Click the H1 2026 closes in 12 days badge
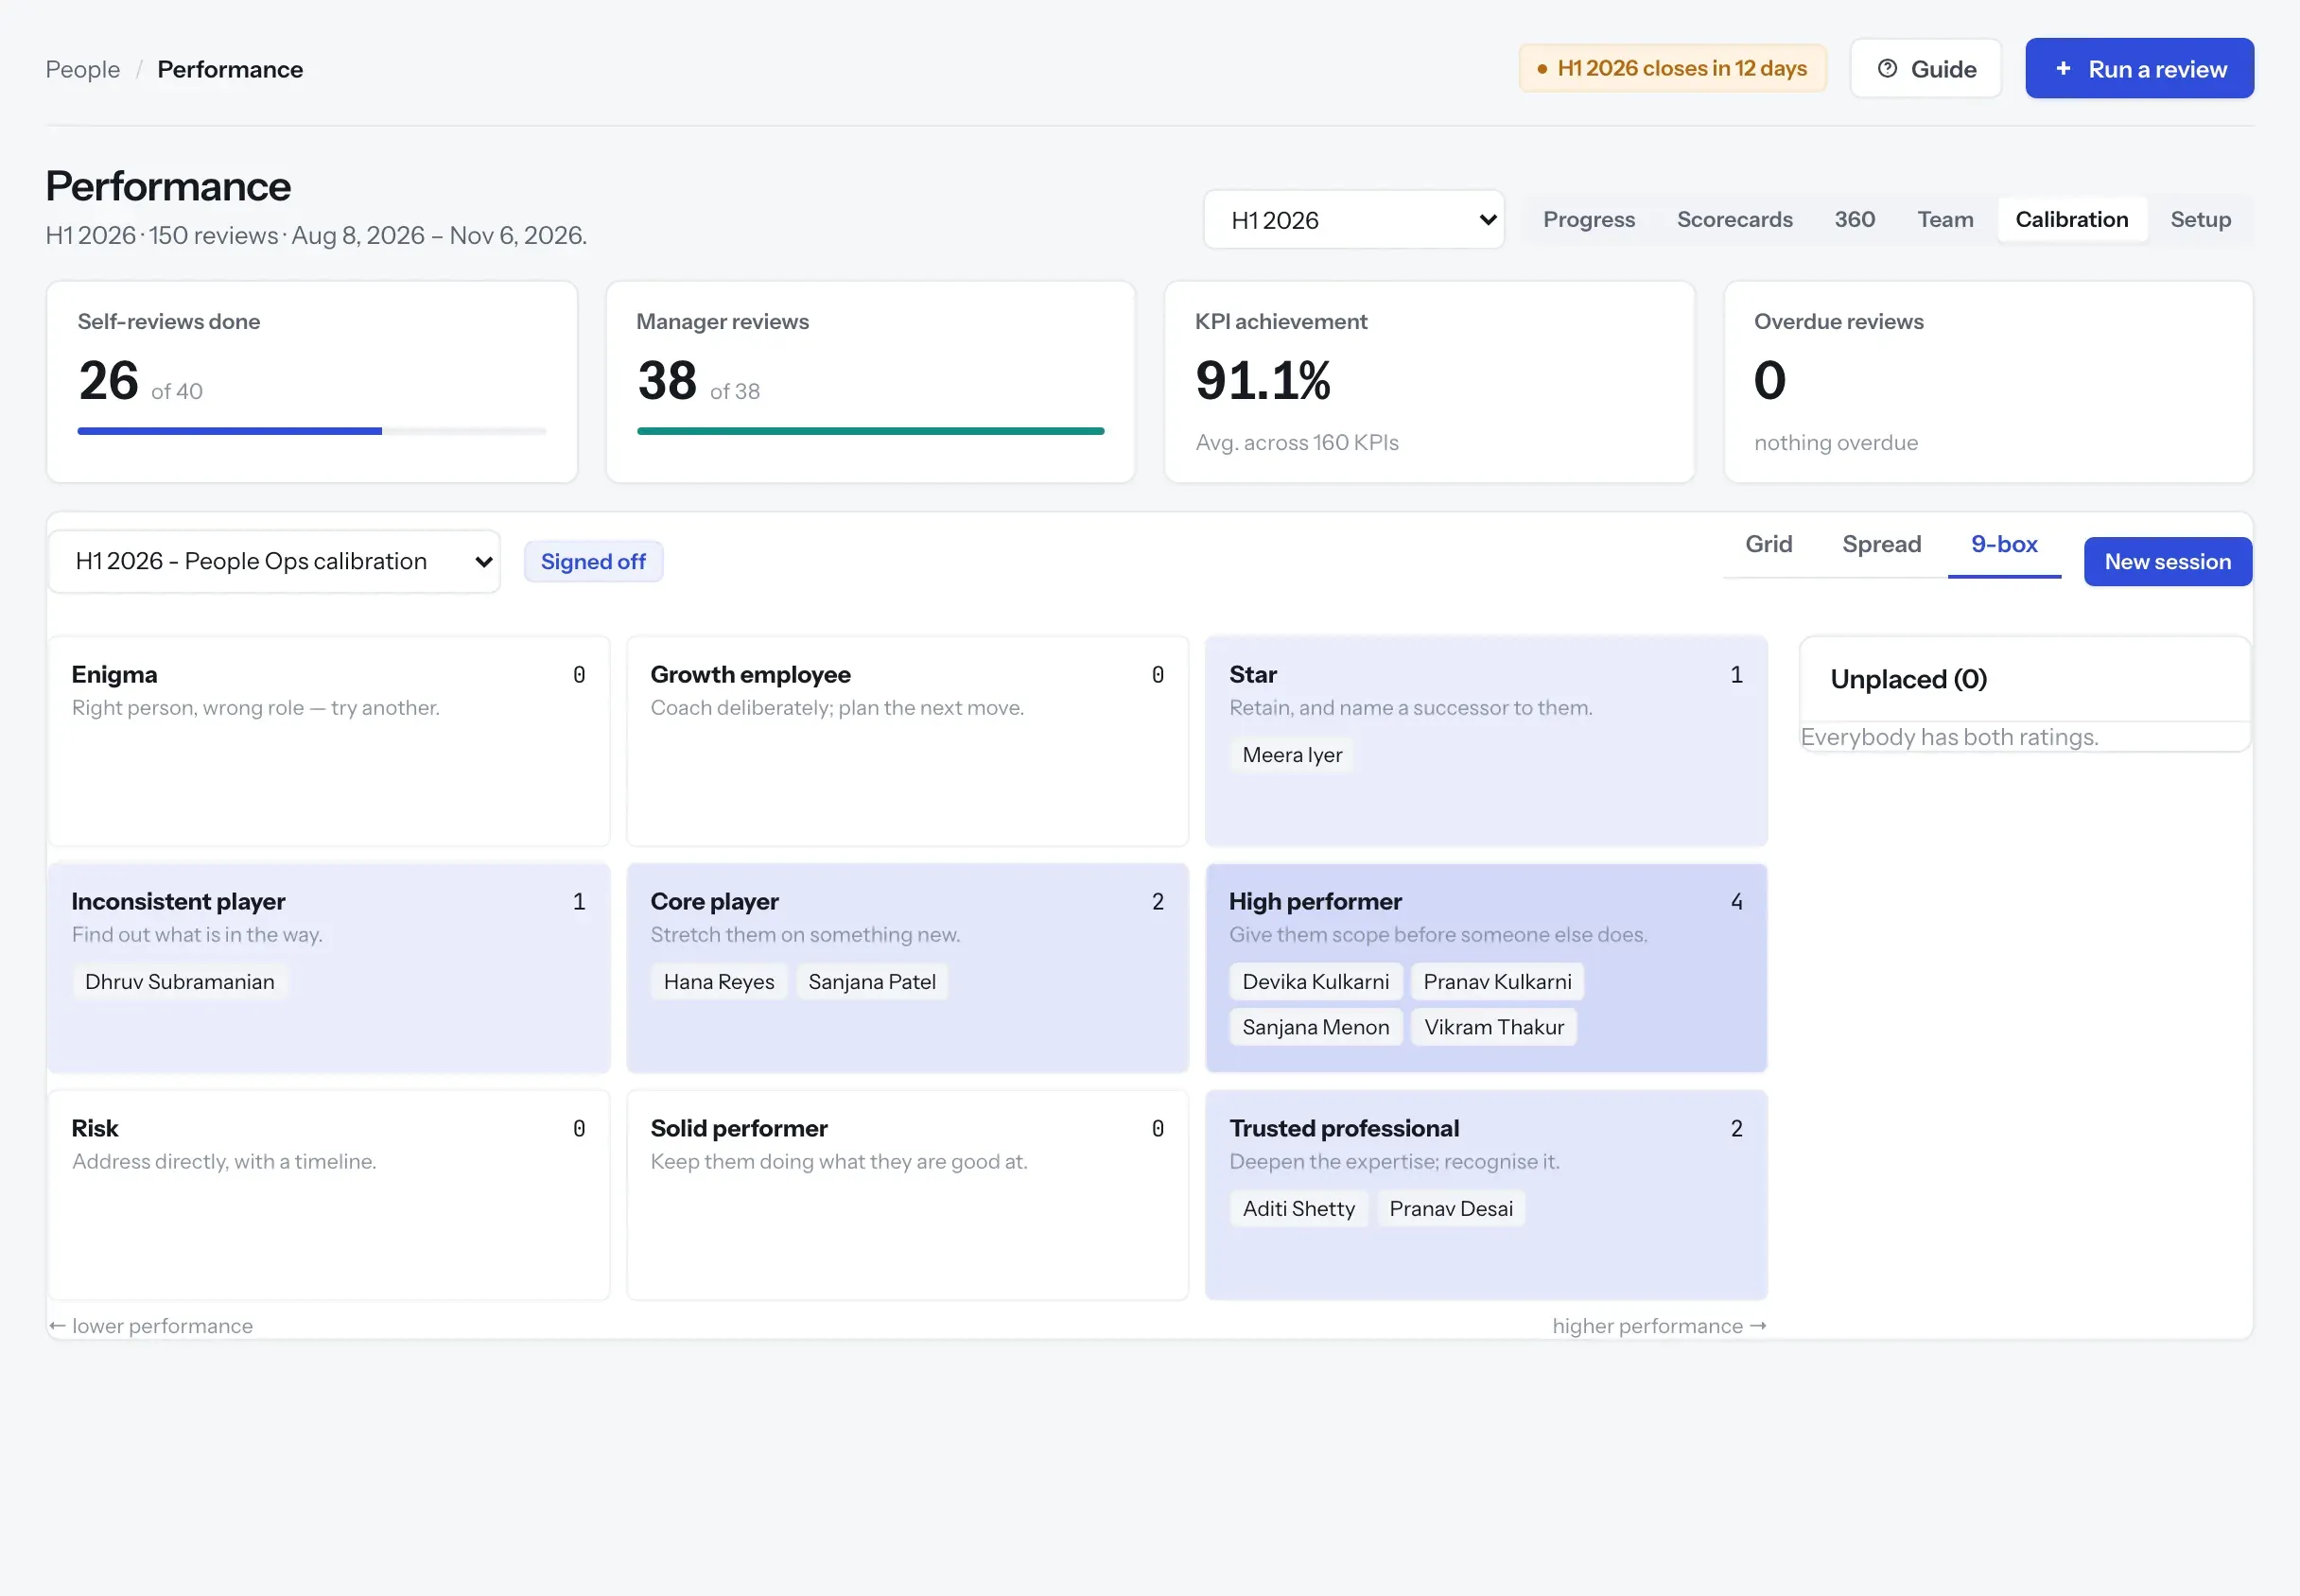 [1672, 69]
